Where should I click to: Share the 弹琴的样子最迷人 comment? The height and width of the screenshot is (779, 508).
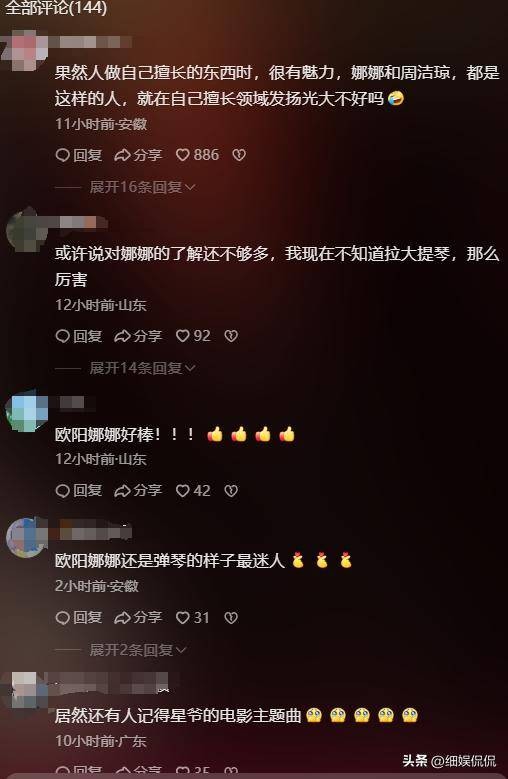(138, 618)
